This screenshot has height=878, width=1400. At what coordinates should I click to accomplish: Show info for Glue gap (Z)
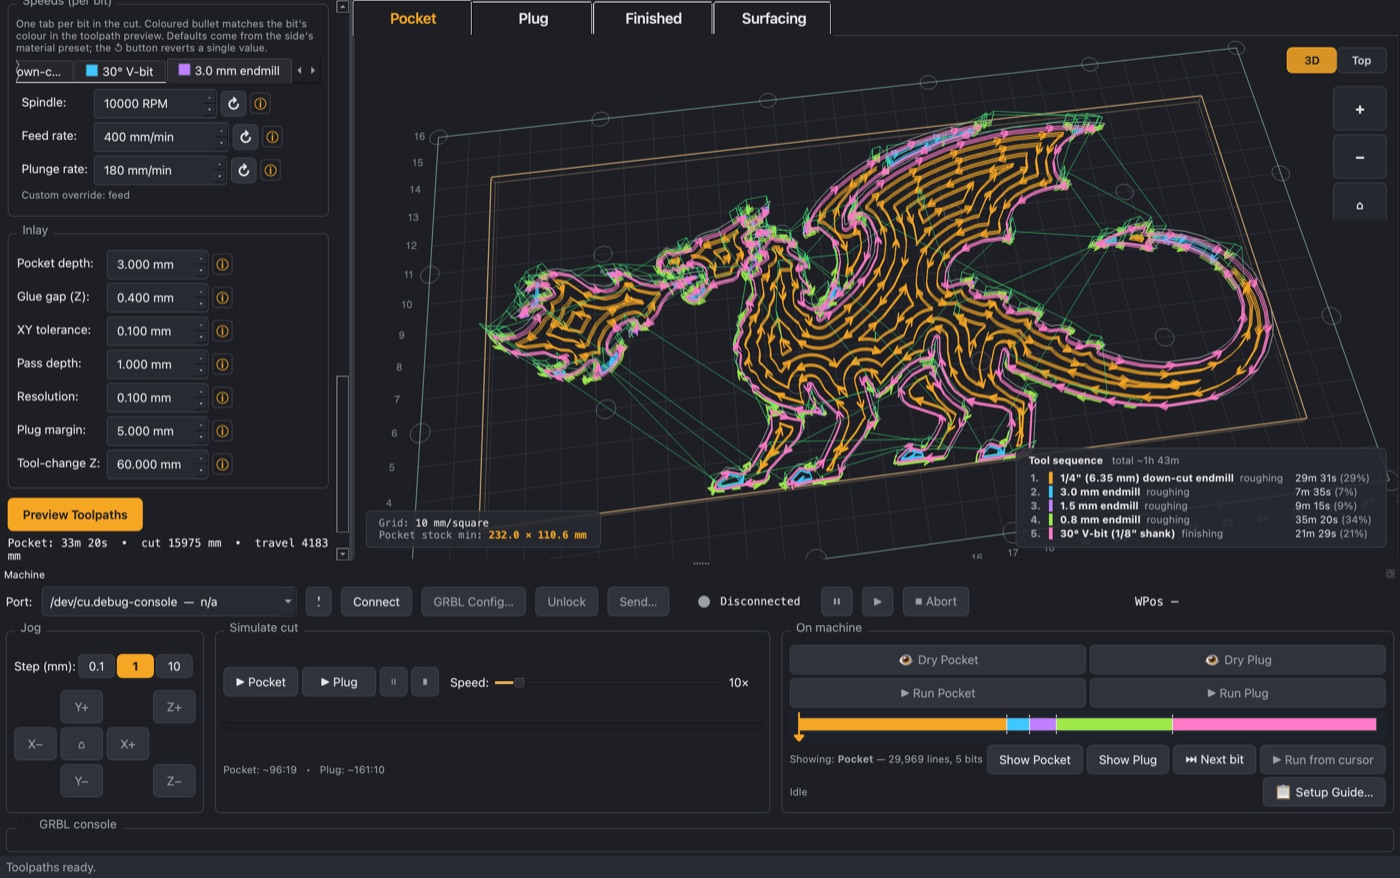coord(222,298)
